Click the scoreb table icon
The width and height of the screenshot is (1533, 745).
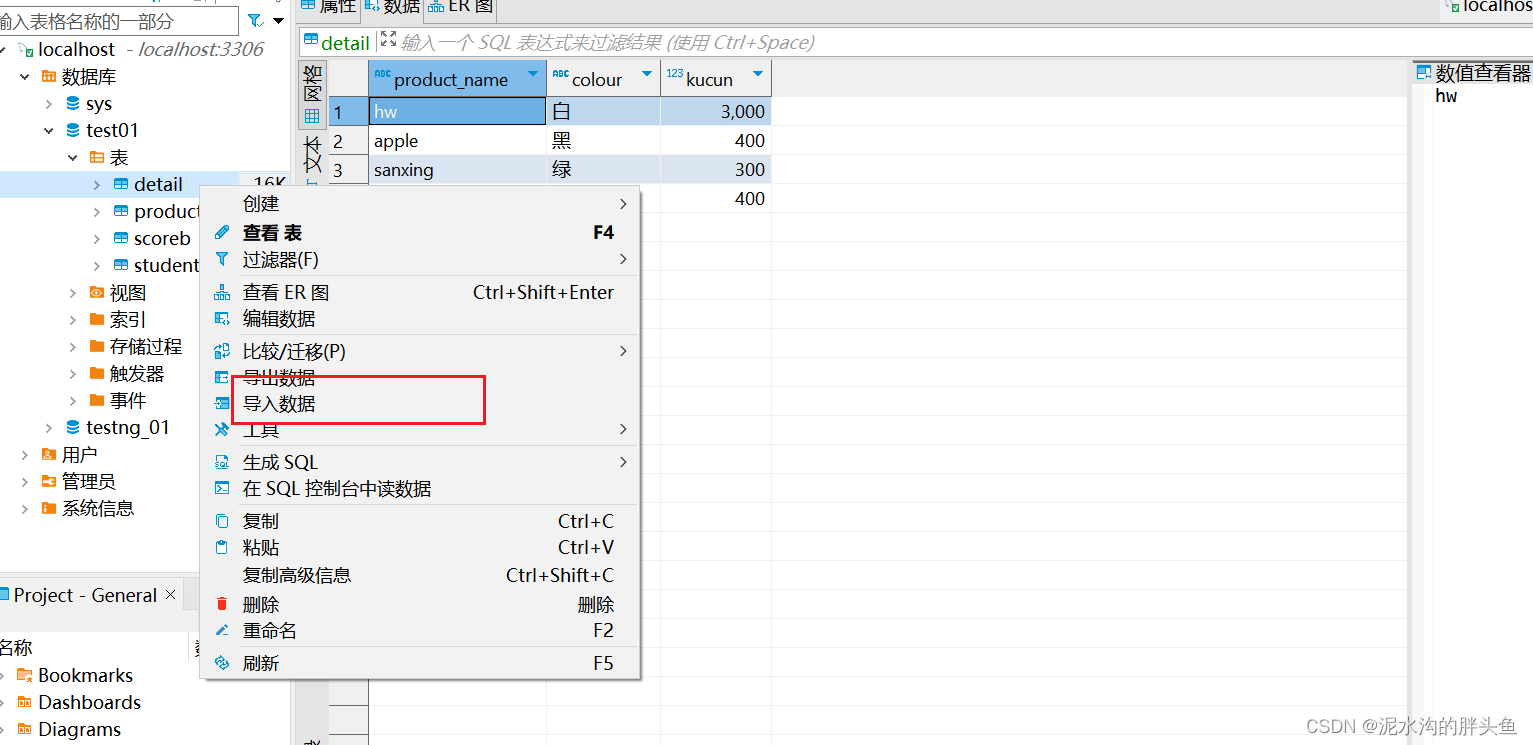[121, 239]
